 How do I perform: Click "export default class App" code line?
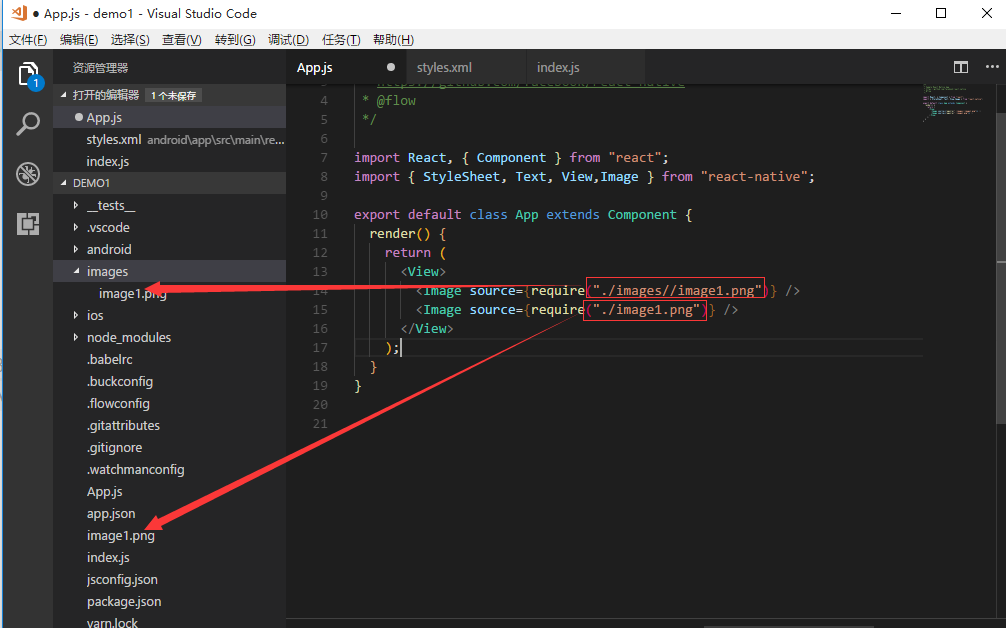coord(523,214)
